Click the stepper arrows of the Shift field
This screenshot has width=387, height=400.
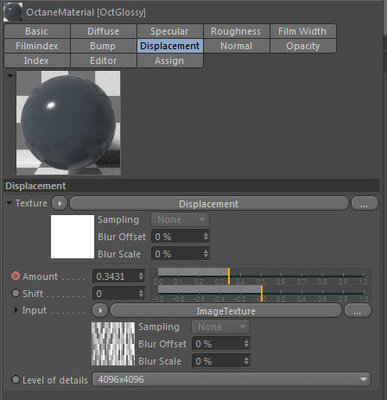tap(141, 294)
